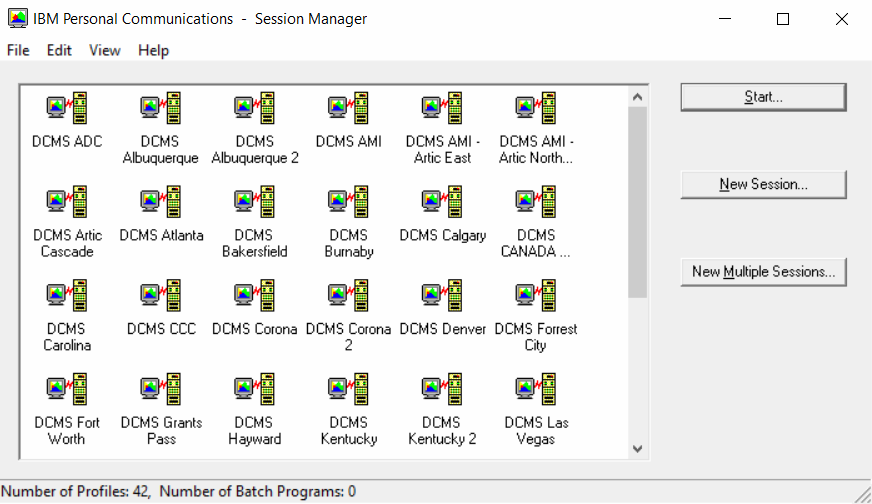Click the Number of Batch Programs status text
The height and width of the screenshot is (504, 872).
point(257,492)
